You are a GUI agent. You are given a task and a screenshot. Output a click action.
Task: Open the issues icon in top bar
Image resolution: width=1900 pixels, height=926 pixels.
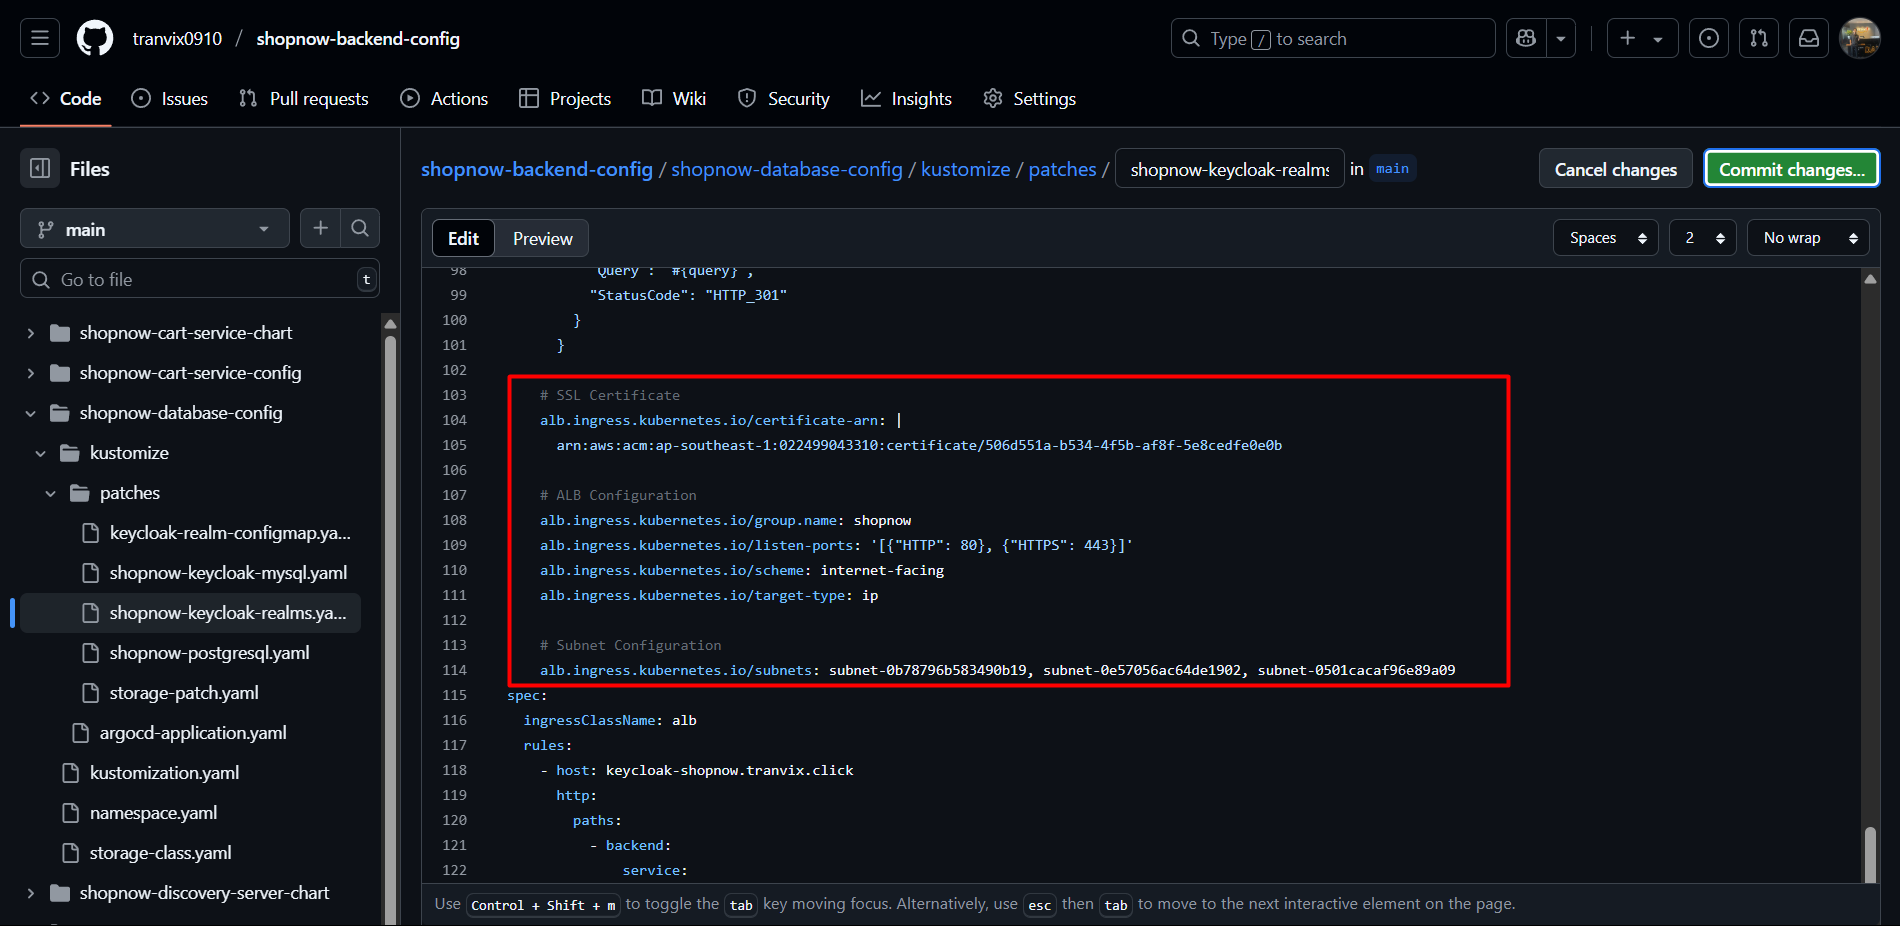tap(1709, 39)
